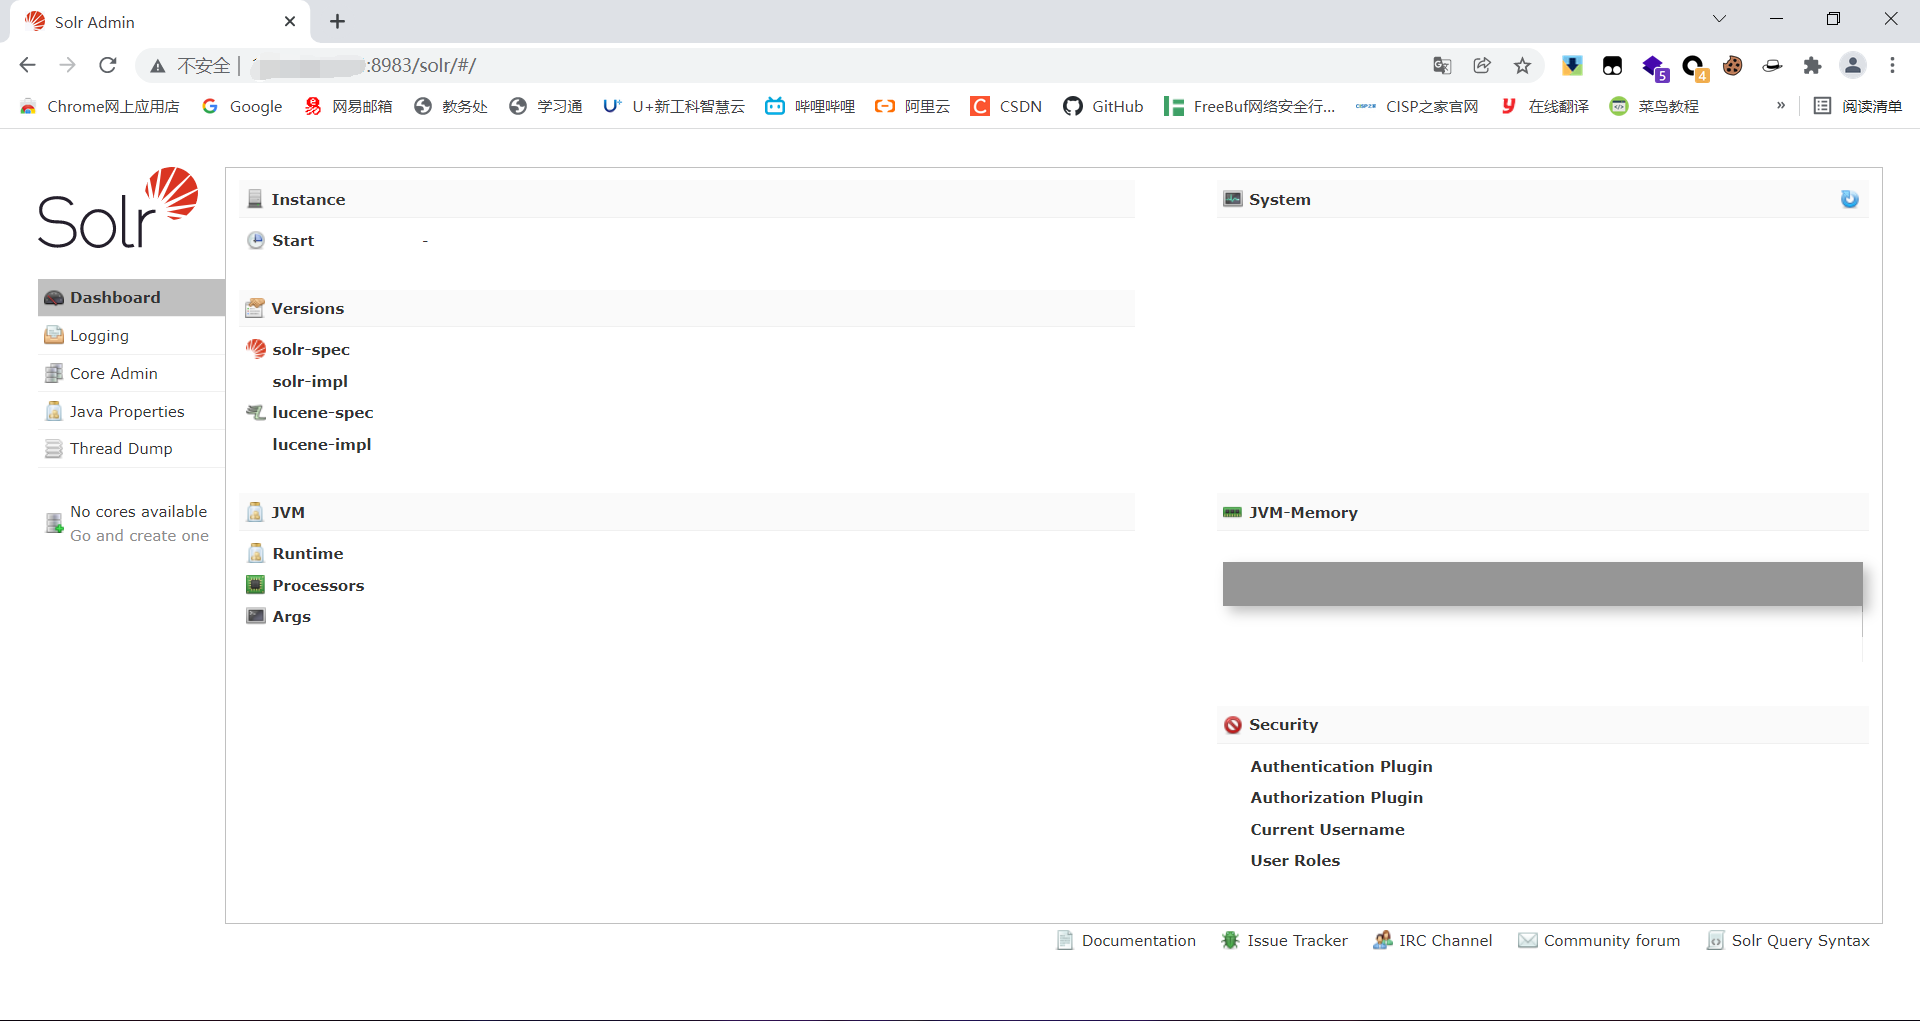Viewport: 1920px width, 1021px height.
Task: Refresh the System panel with reload icon
Action: tap(1850, 199)
